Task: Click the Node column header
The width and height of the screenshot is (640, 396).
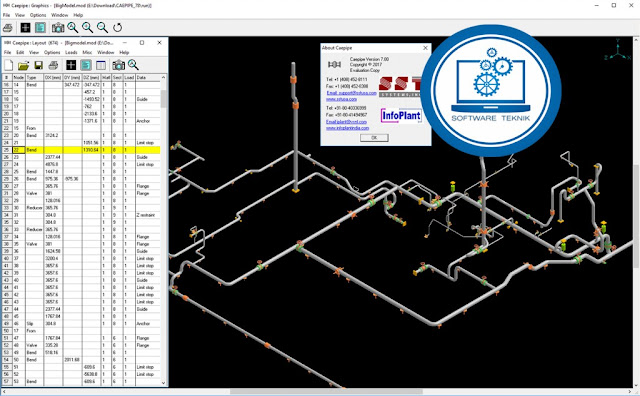Action: pyautogui.click(x=19, y=78)
